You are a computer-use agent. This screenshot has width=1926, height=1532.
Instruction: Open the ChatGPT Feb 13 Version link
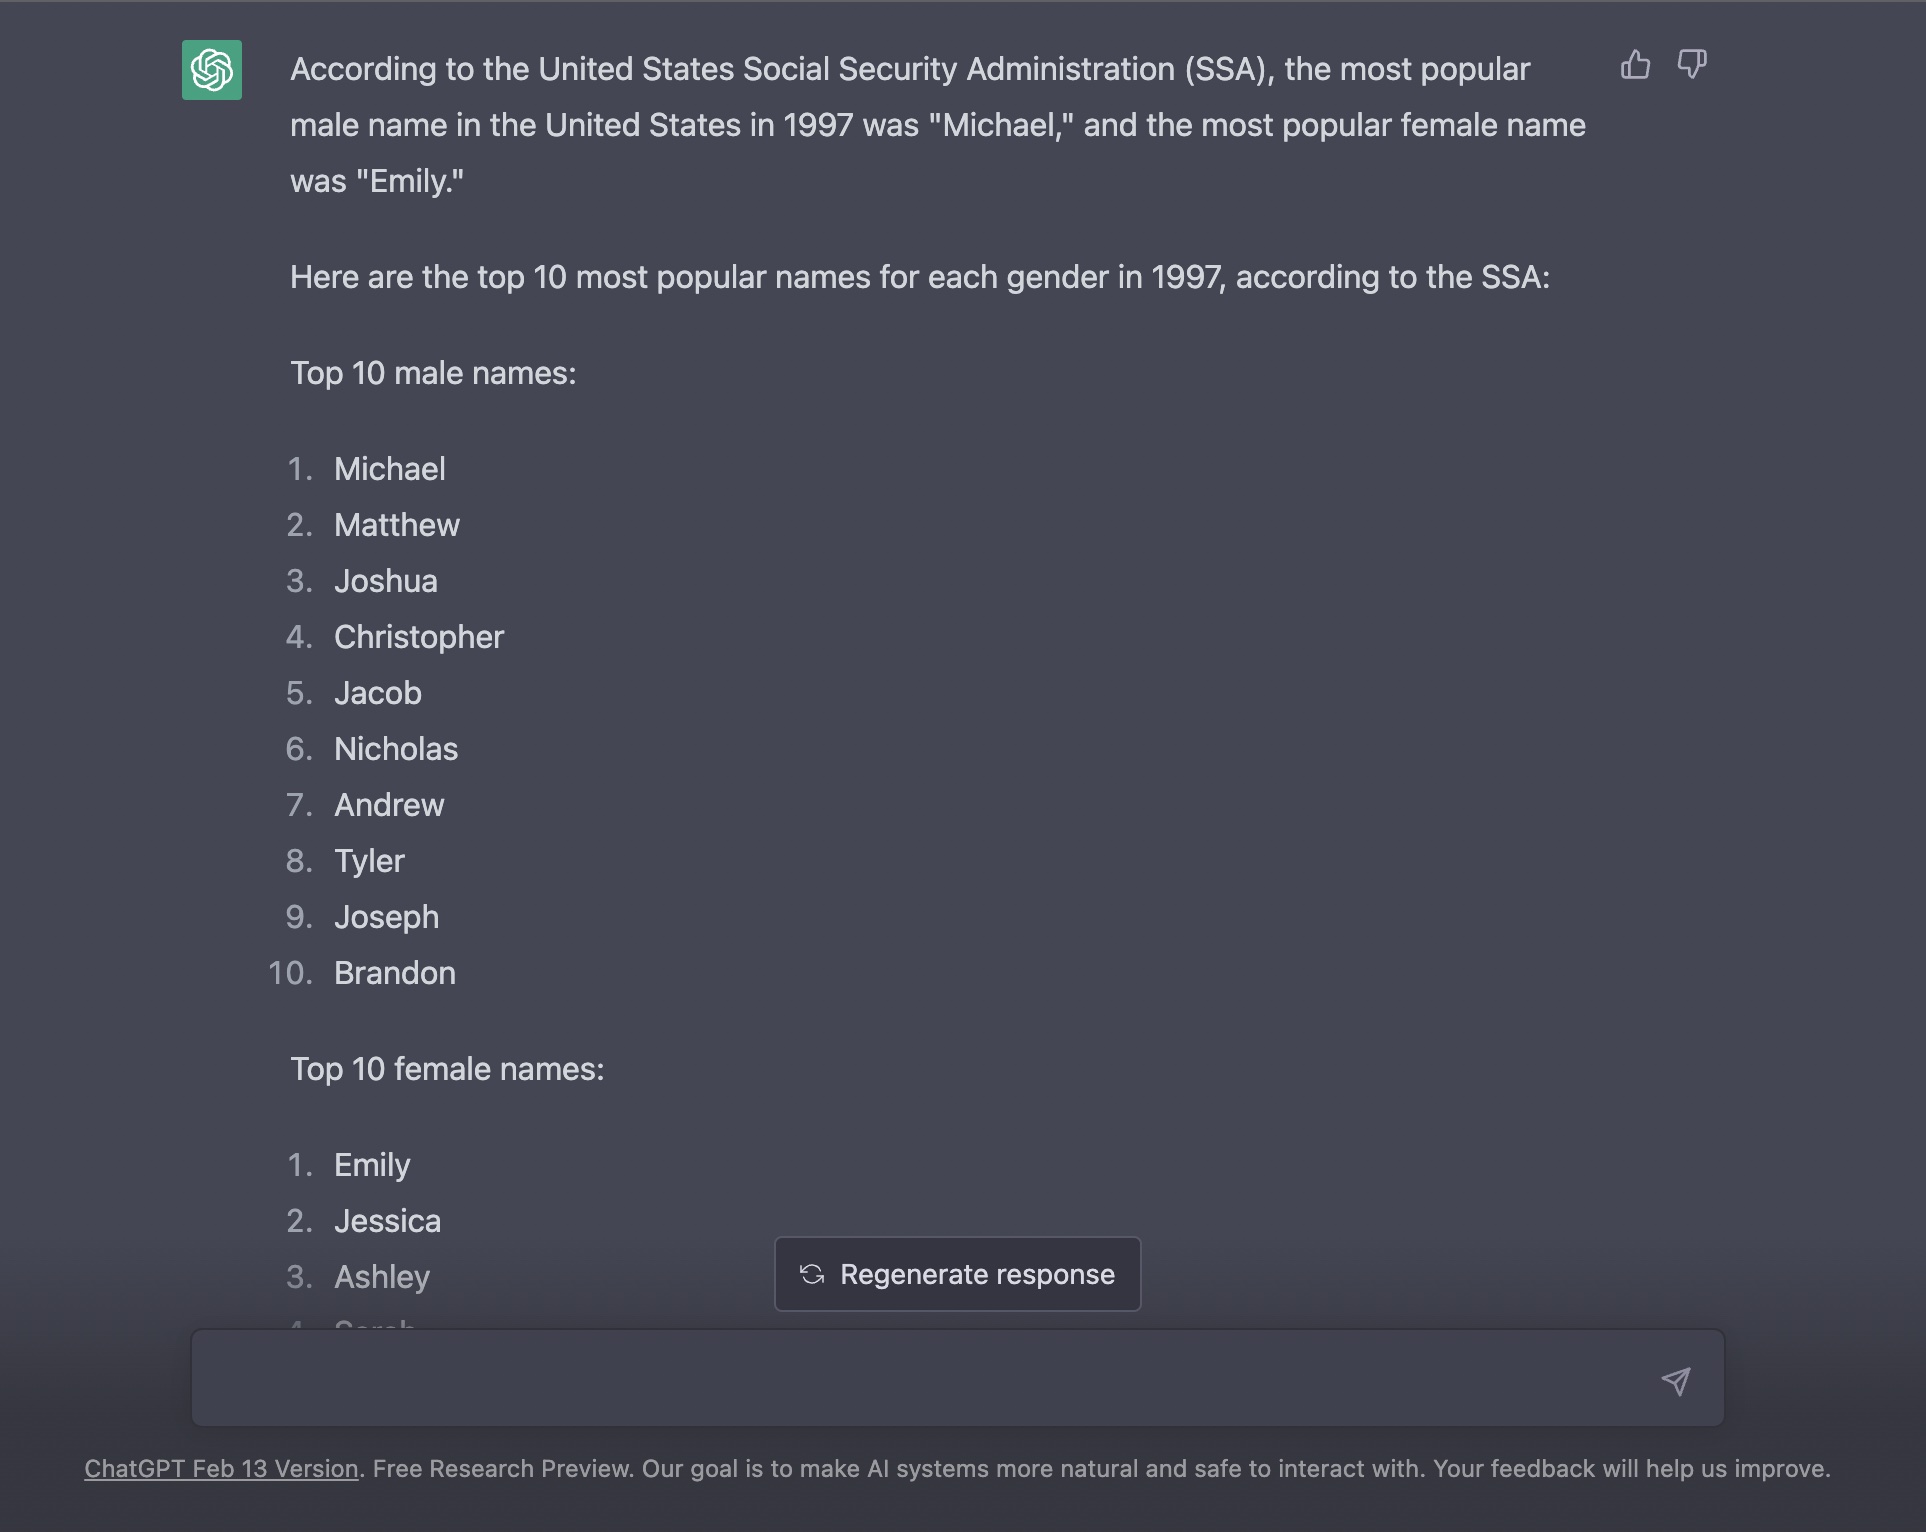click(221, 1469)
